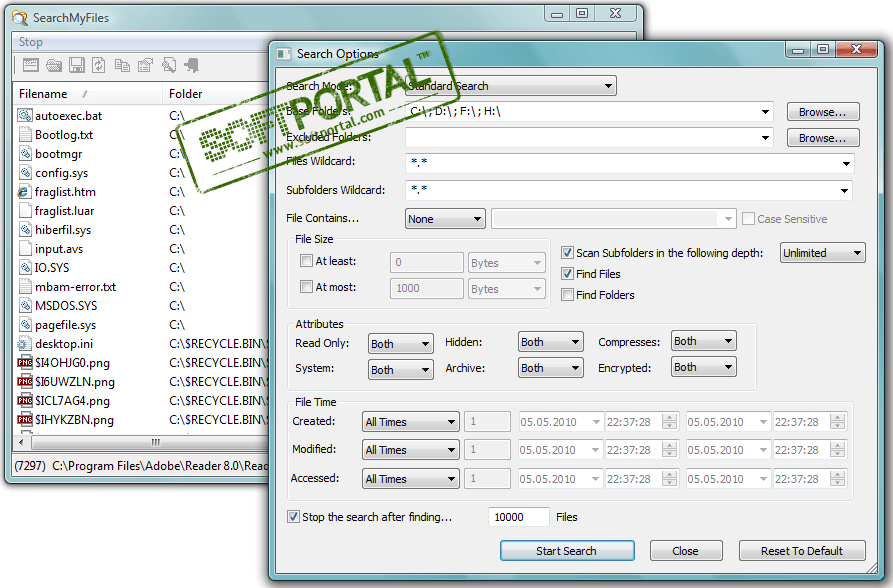Open the Encrypted attribute dropdown
The width and height of the screenshot is (893, 588).
pos(703,367)
